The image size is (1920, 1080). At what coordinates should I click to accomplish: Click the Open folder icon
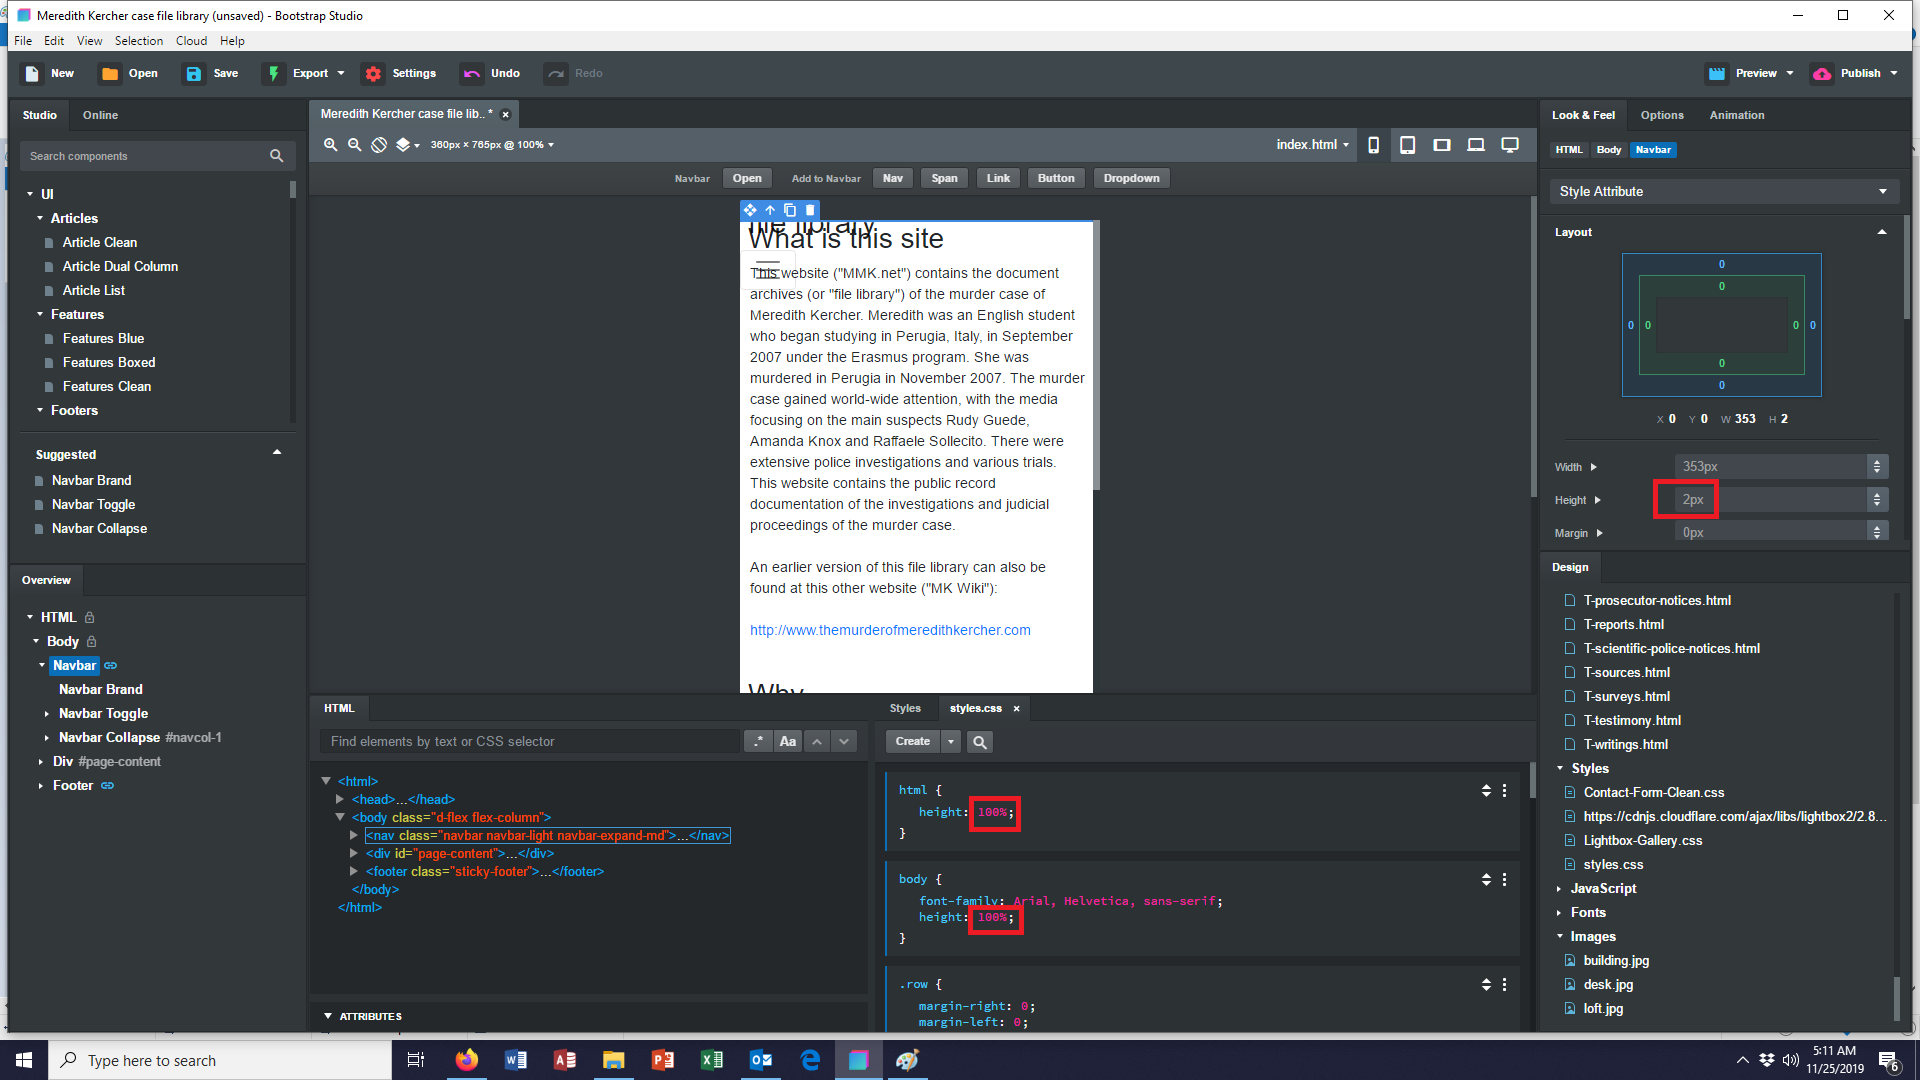click(x=110, y=74)
